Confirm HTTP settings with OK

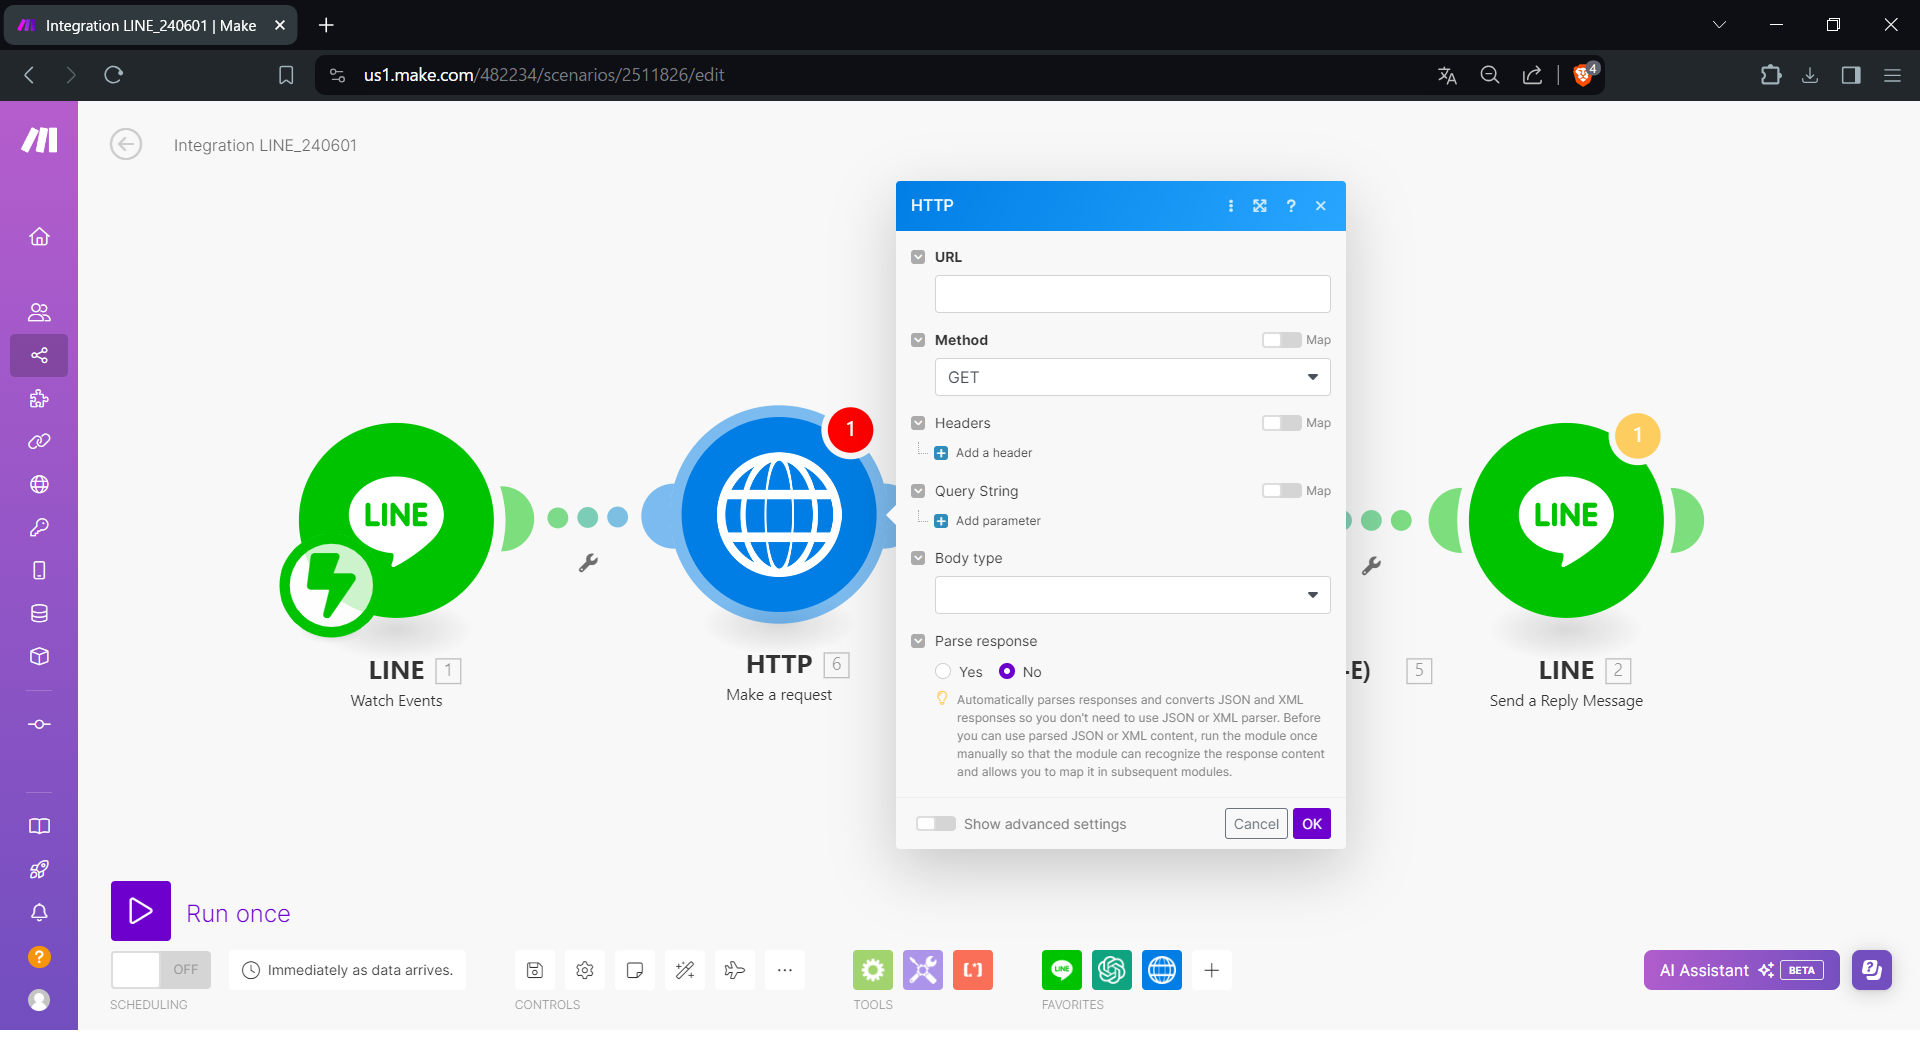pos(1312,824)
